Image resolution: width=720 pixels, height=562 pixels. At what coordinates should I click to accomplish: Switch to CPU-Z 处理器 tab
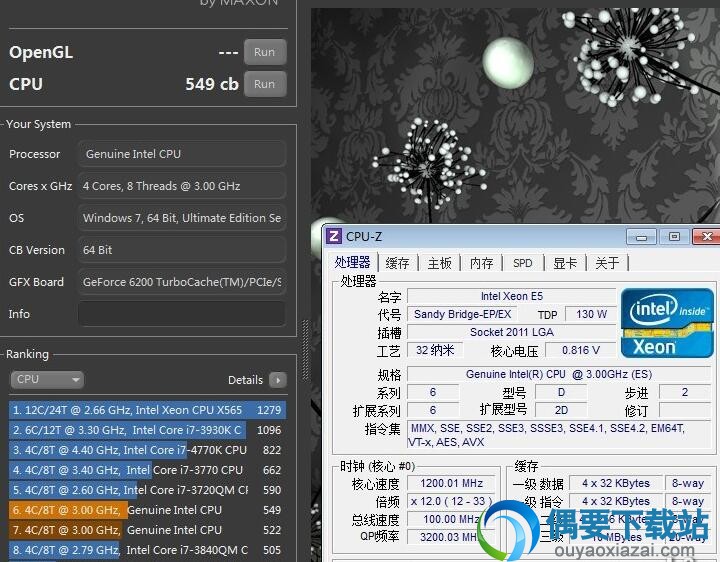click(352, 263)
